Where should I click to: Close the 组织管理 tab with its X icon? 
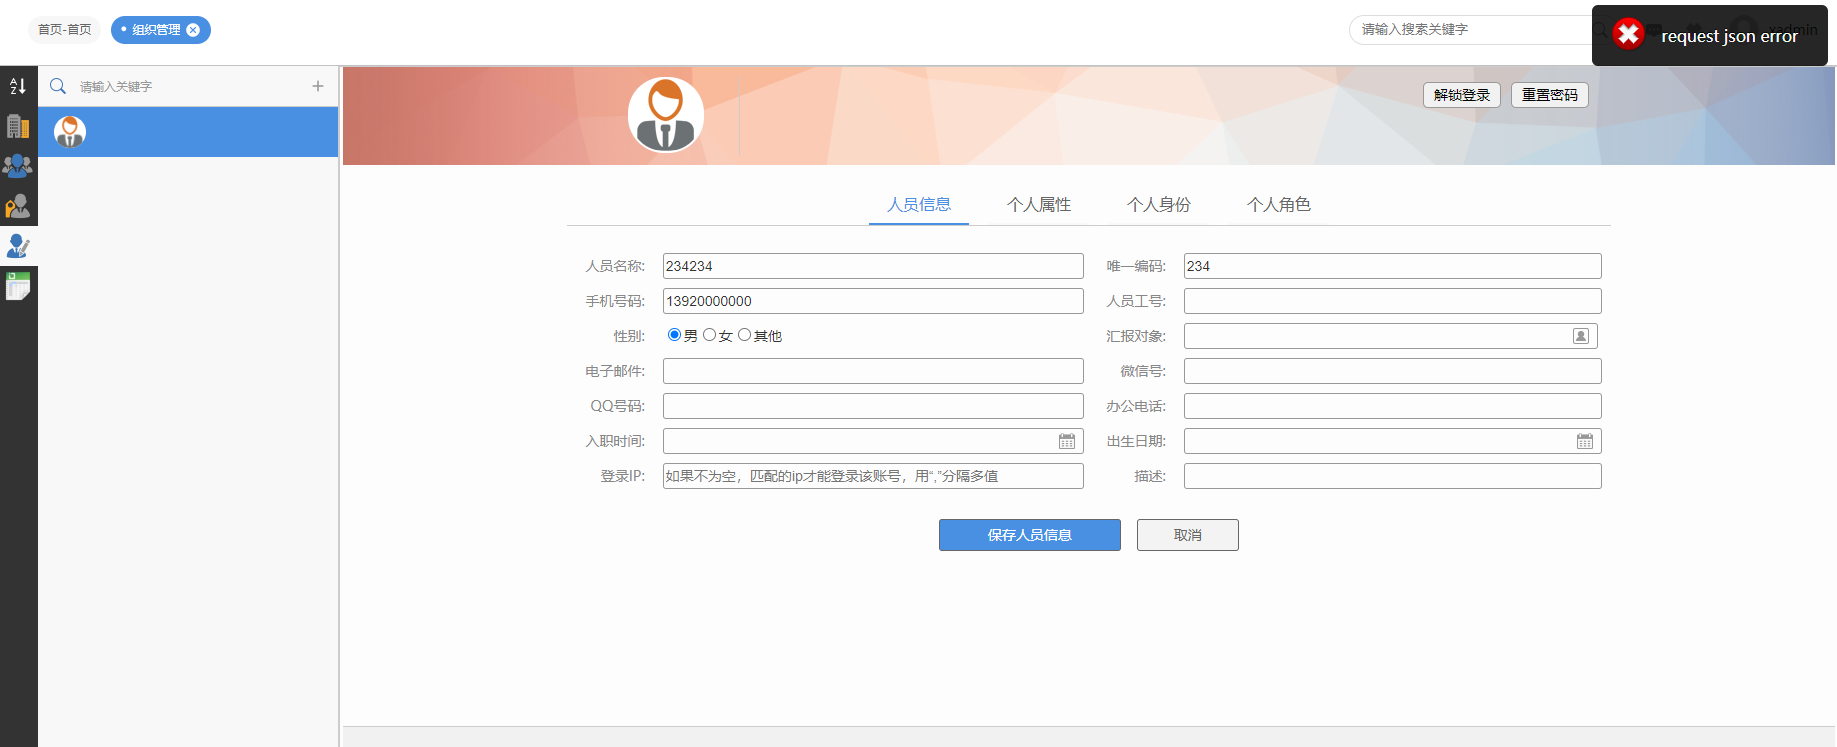(194, 30)
